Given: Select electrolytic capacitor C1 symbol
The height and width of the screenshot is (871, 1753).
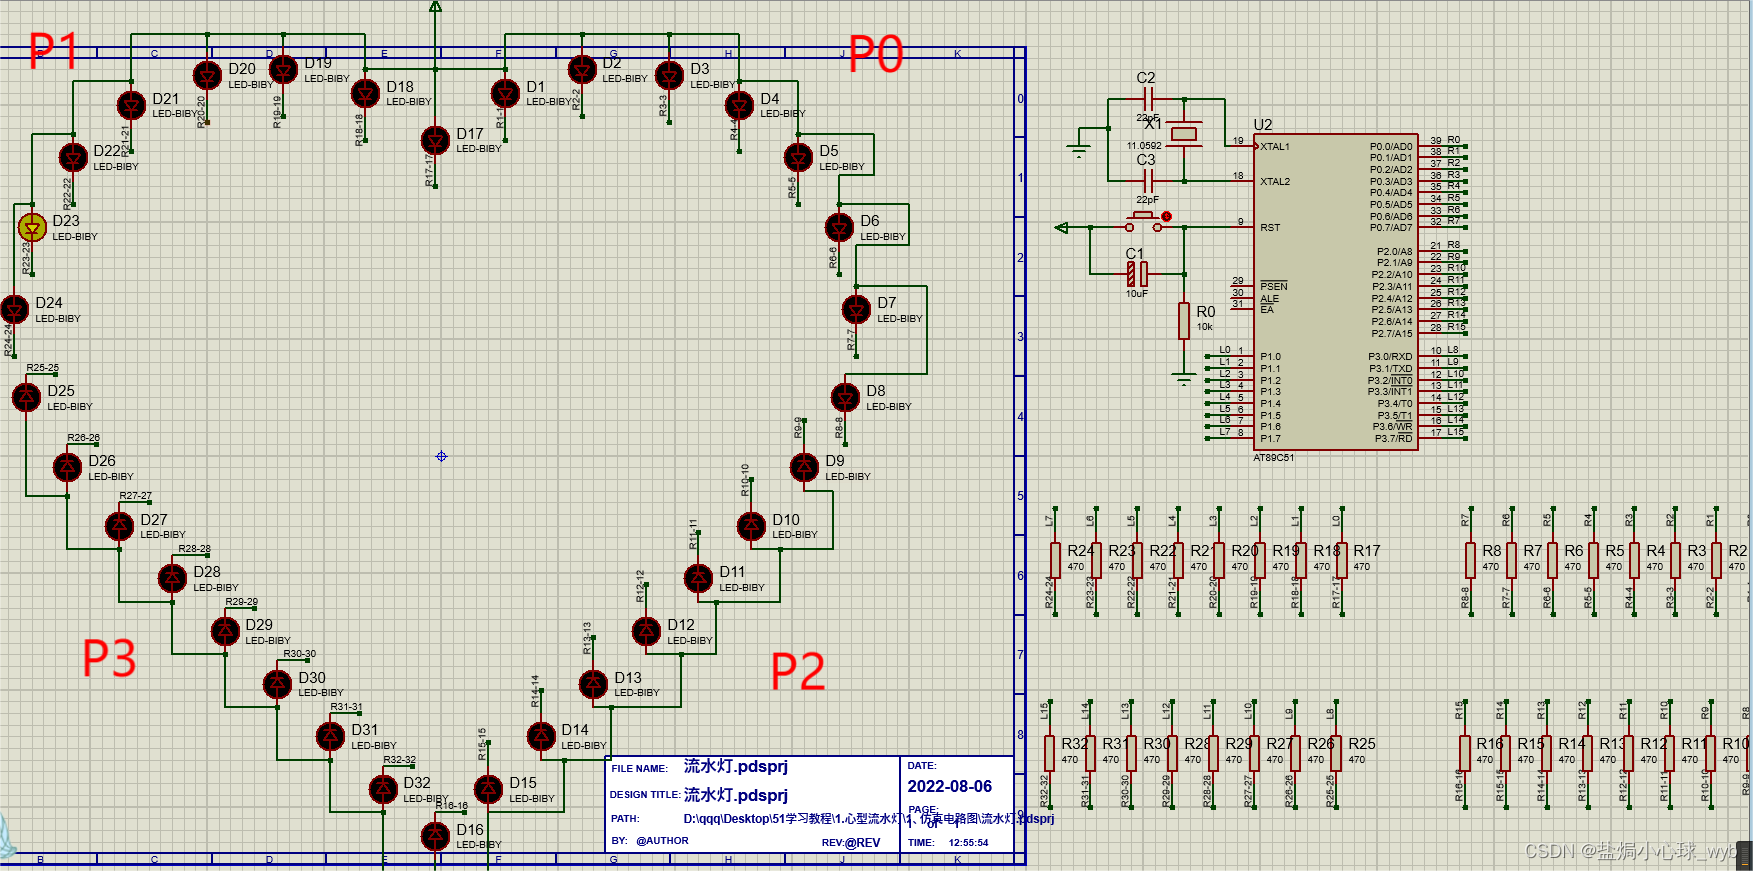Looking at the screenshot, I should (x=1137, y=273).
